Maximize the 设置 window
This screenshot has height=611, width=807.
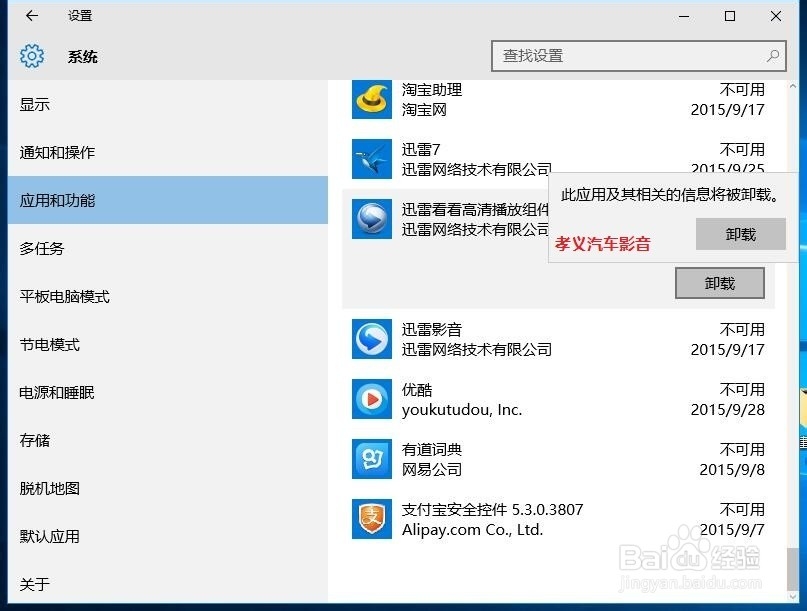[730, 16]
